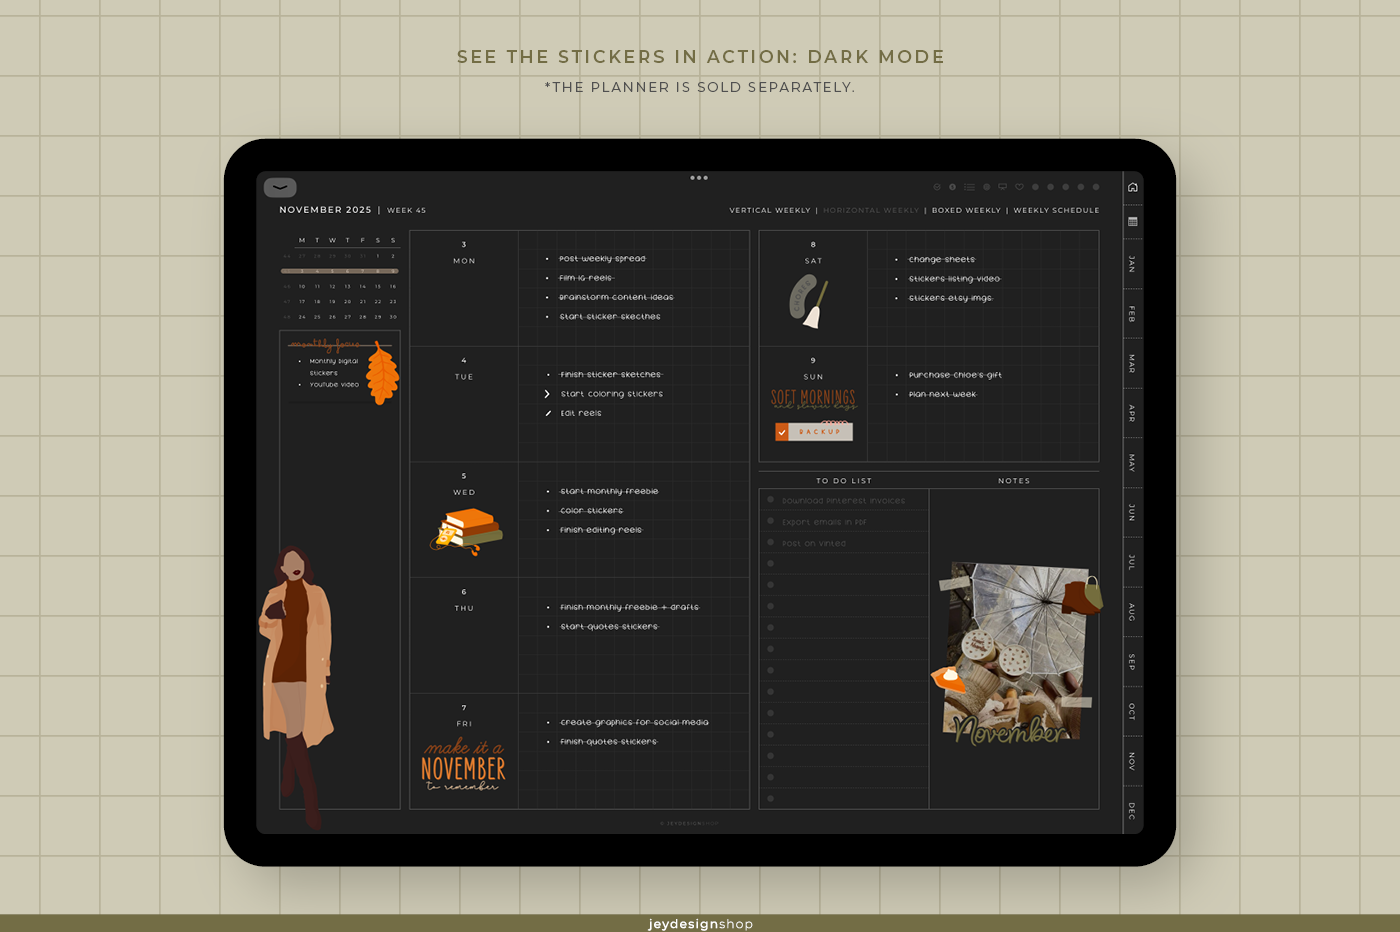Mark the 'Post on Vinted' to-do circle
Screen dimensions: 1400x932
pyautogui.click(x=770, y=543)
